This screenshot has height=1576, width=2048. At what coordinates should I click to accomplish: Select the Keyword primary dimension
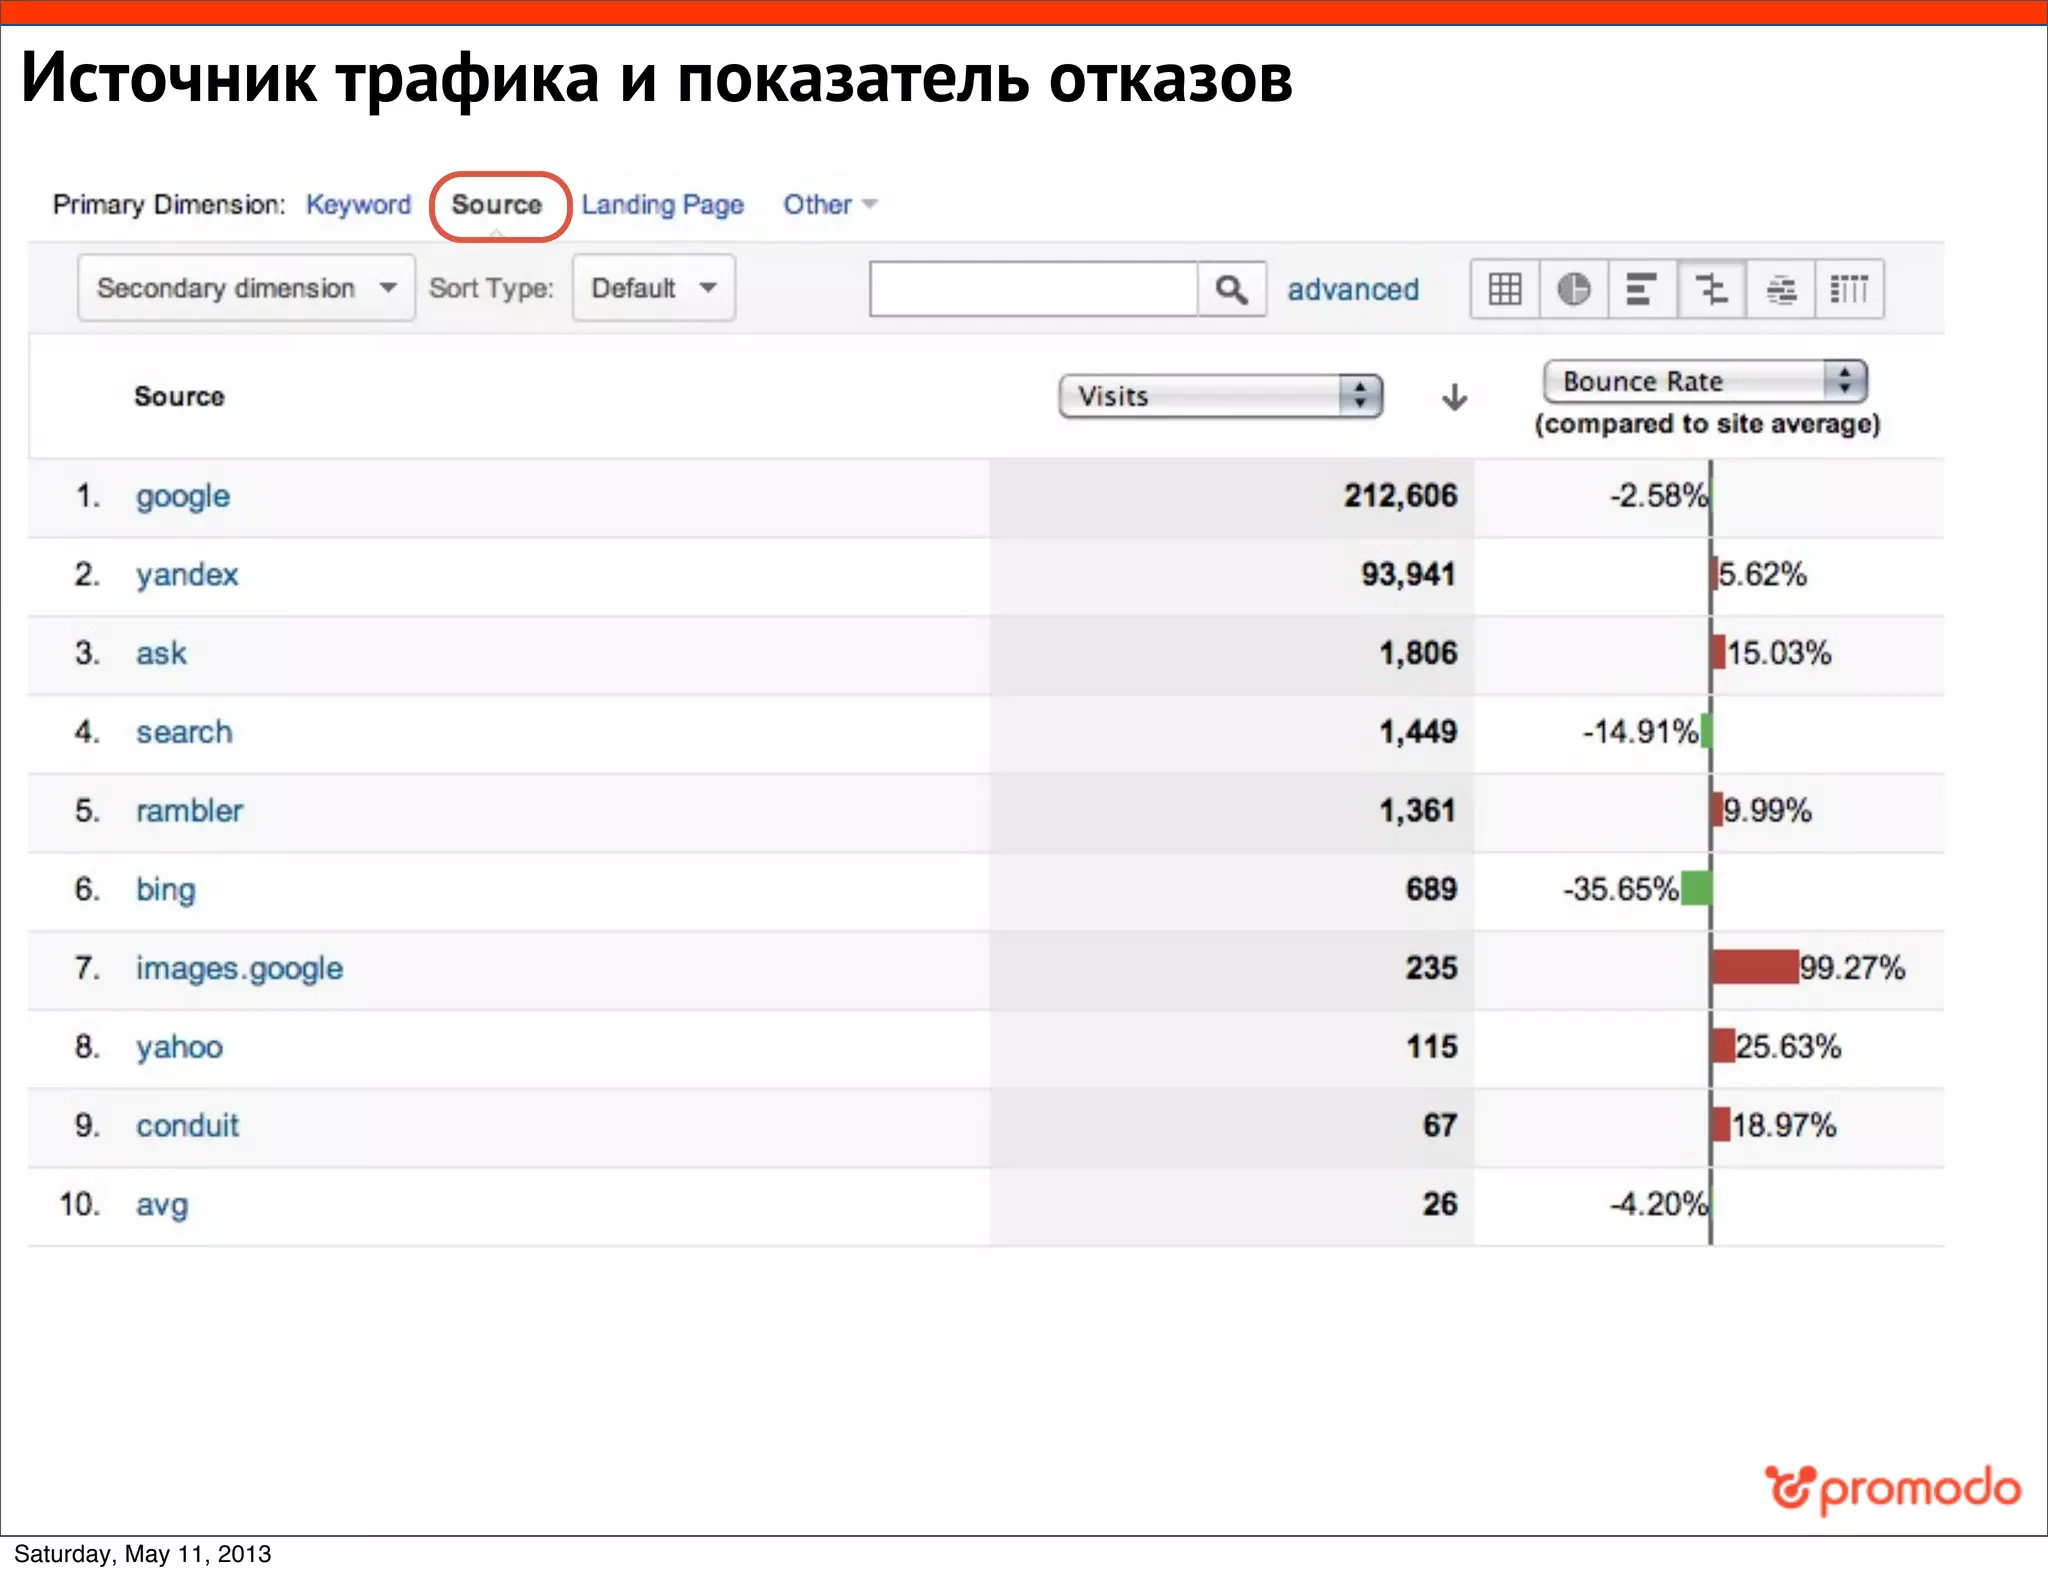(x=358, y=204)
